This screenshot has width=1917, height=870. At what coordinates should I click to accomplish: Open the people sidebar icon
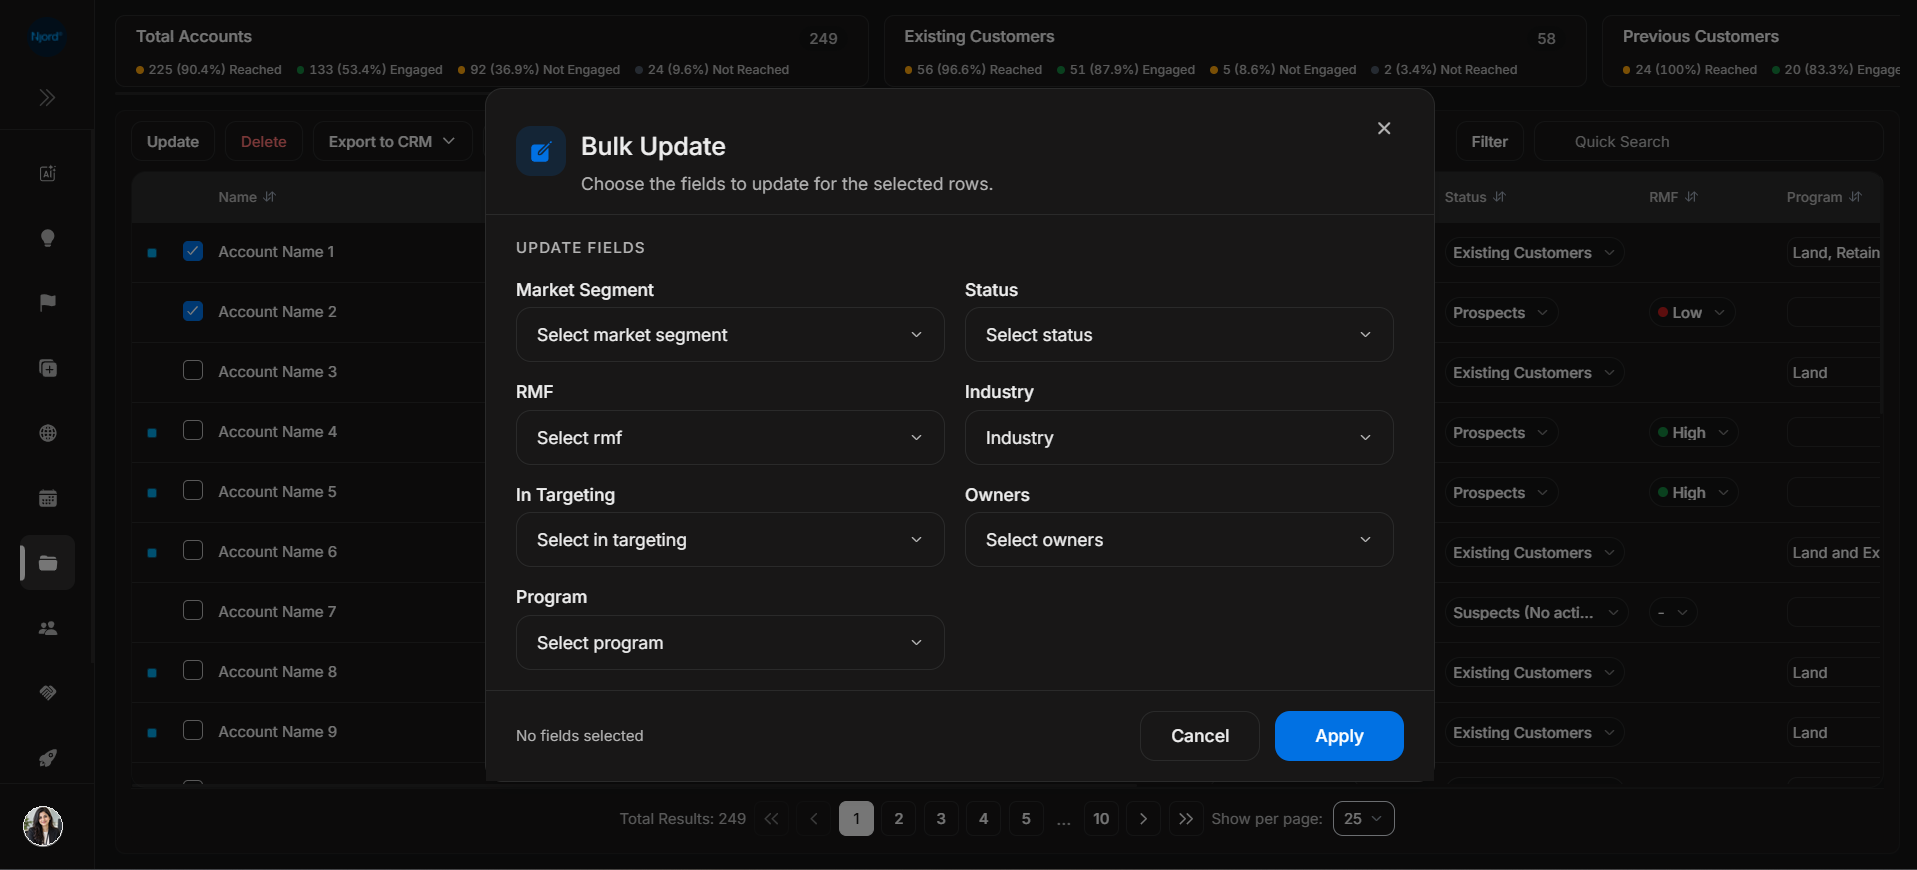tap(47, 628)
